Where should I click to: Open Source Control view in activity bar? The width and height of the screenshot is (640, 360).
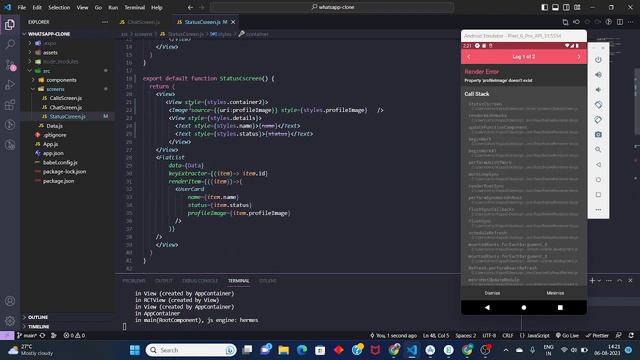(x=10, y=64)
